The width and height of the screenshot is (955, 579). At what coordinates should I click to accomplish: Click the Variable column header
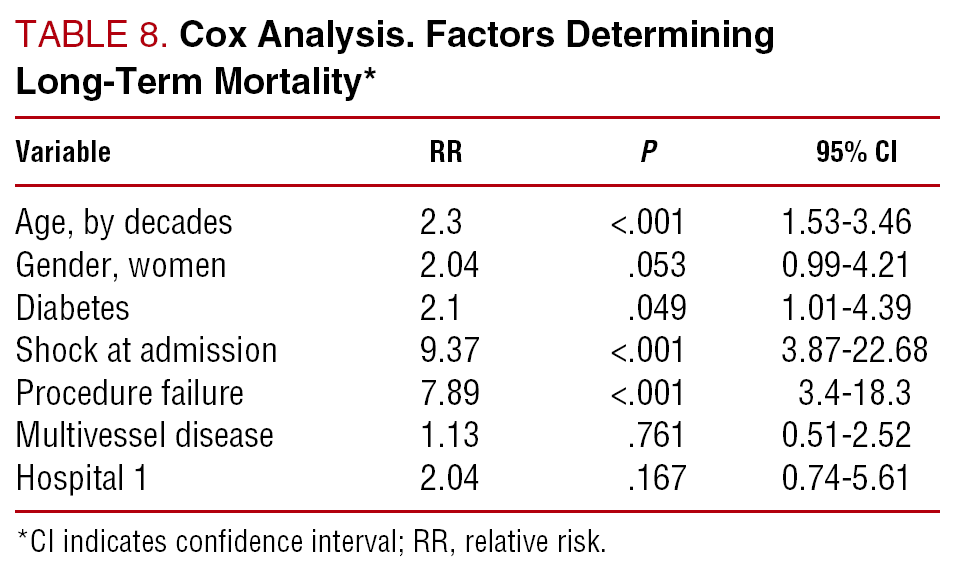point(62,153)
